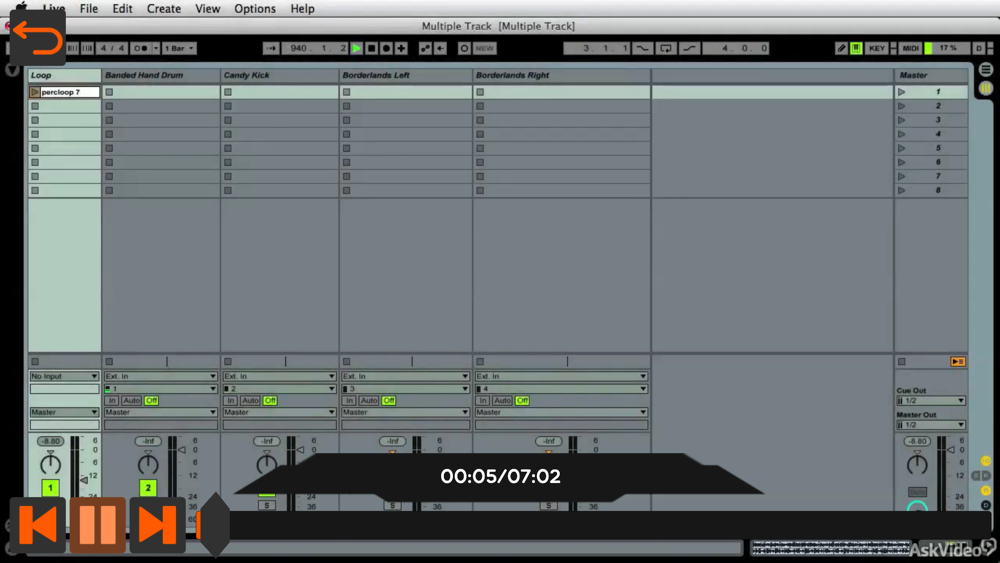Open Borderlands Right input channel 4 dropdown
This screenshot has height=563, width=1000.
(561, 388)
